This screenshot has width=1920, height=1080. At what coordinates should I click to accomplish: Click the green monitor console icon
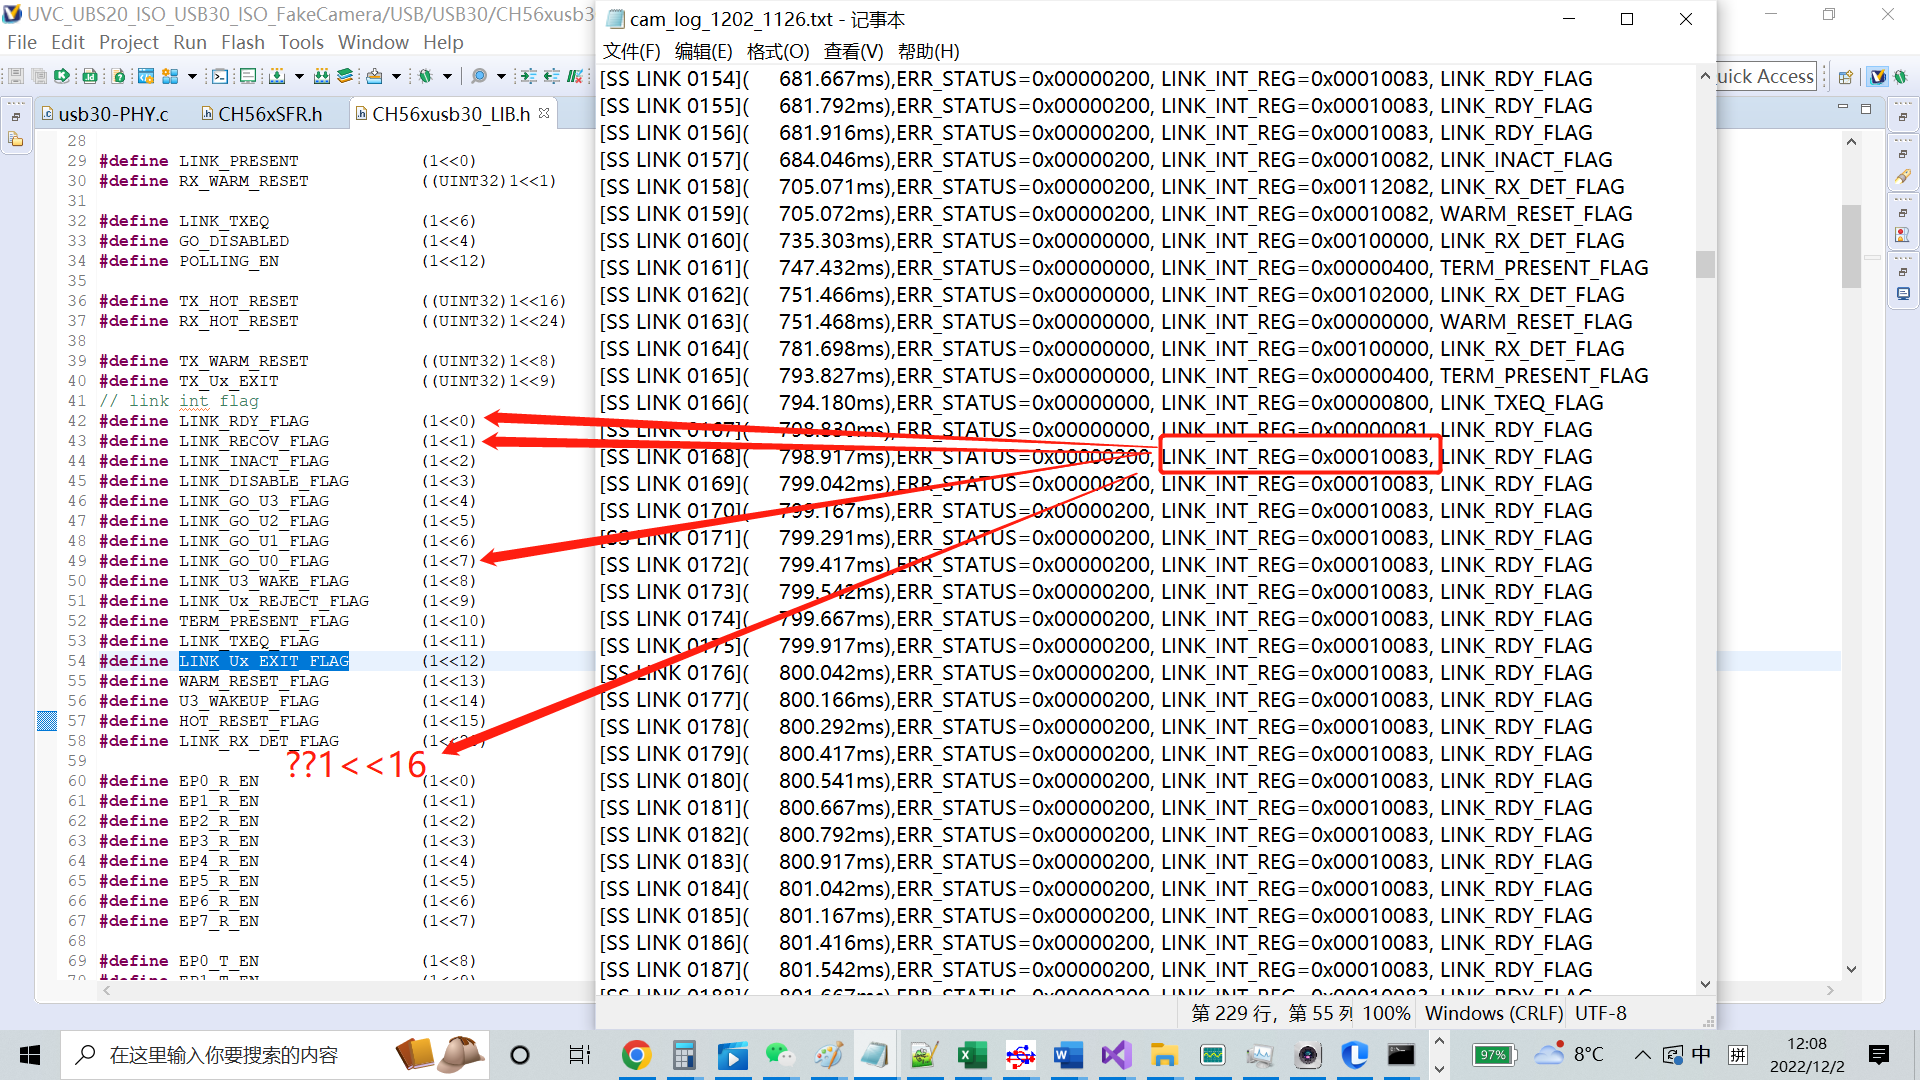click(x=248, y=76)
